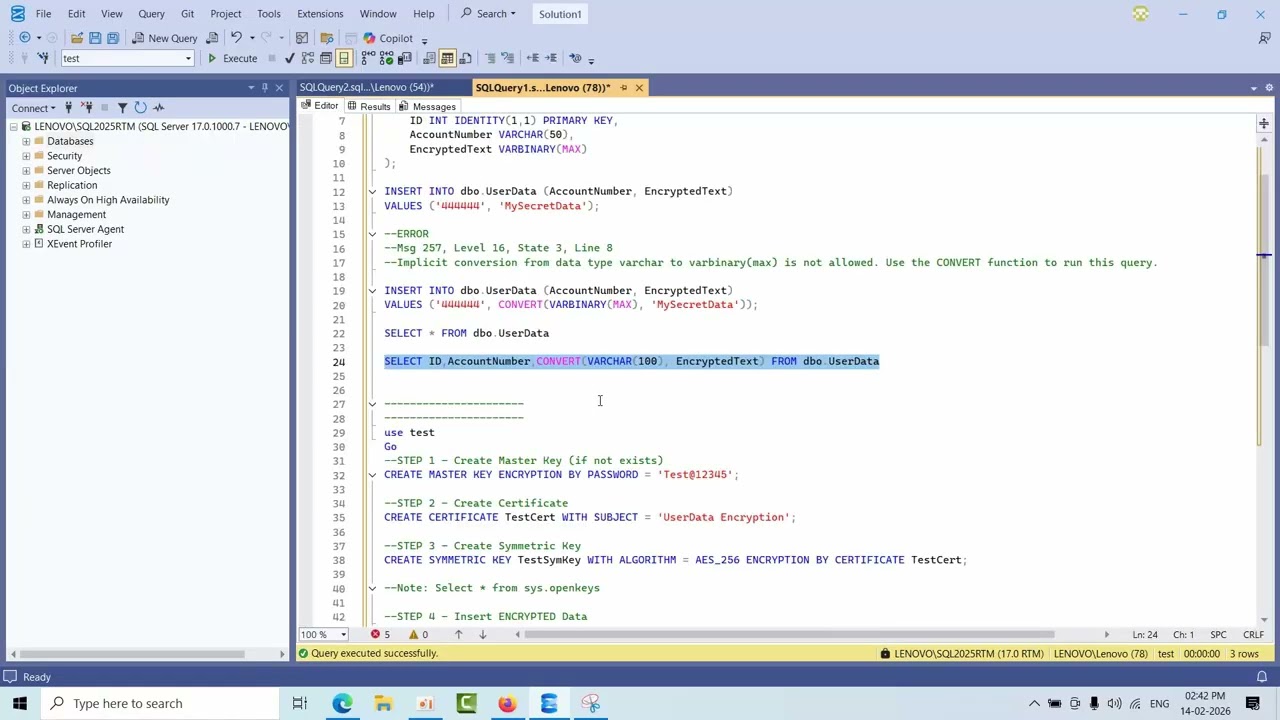Open a New Query window
Image resolution: width=1280 pixels, height=720 pixels.
click(x=165, y=38)
